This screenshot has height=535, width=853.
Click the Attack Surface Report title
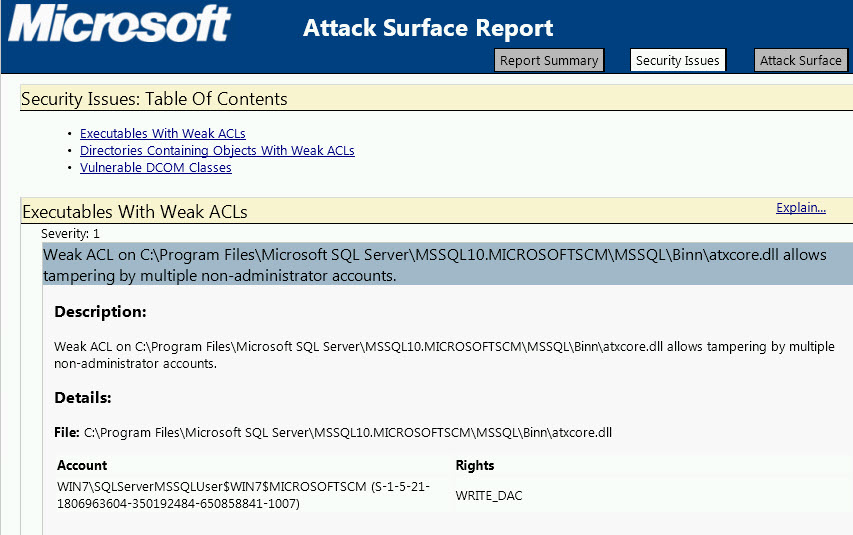click(428, 28)
